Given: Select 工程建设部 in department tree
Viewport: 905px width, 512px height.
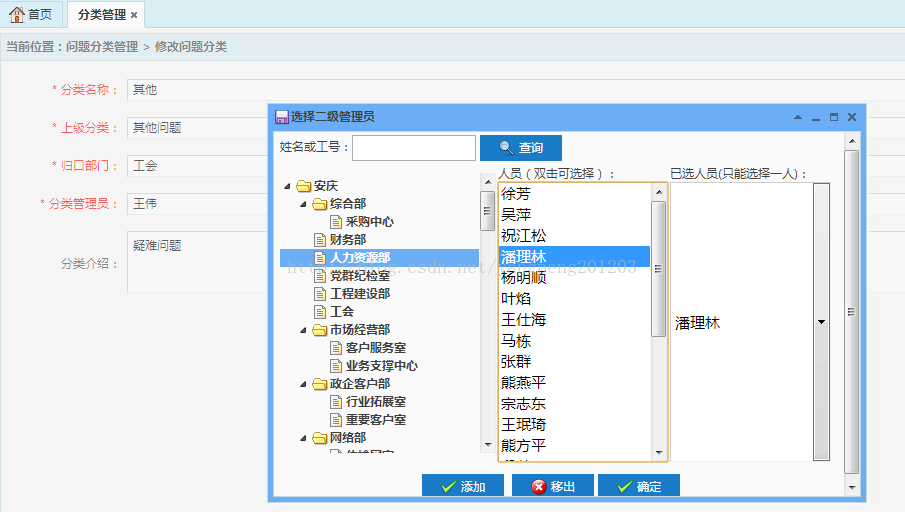Looking at the screenshot, I should coord(360,294).
